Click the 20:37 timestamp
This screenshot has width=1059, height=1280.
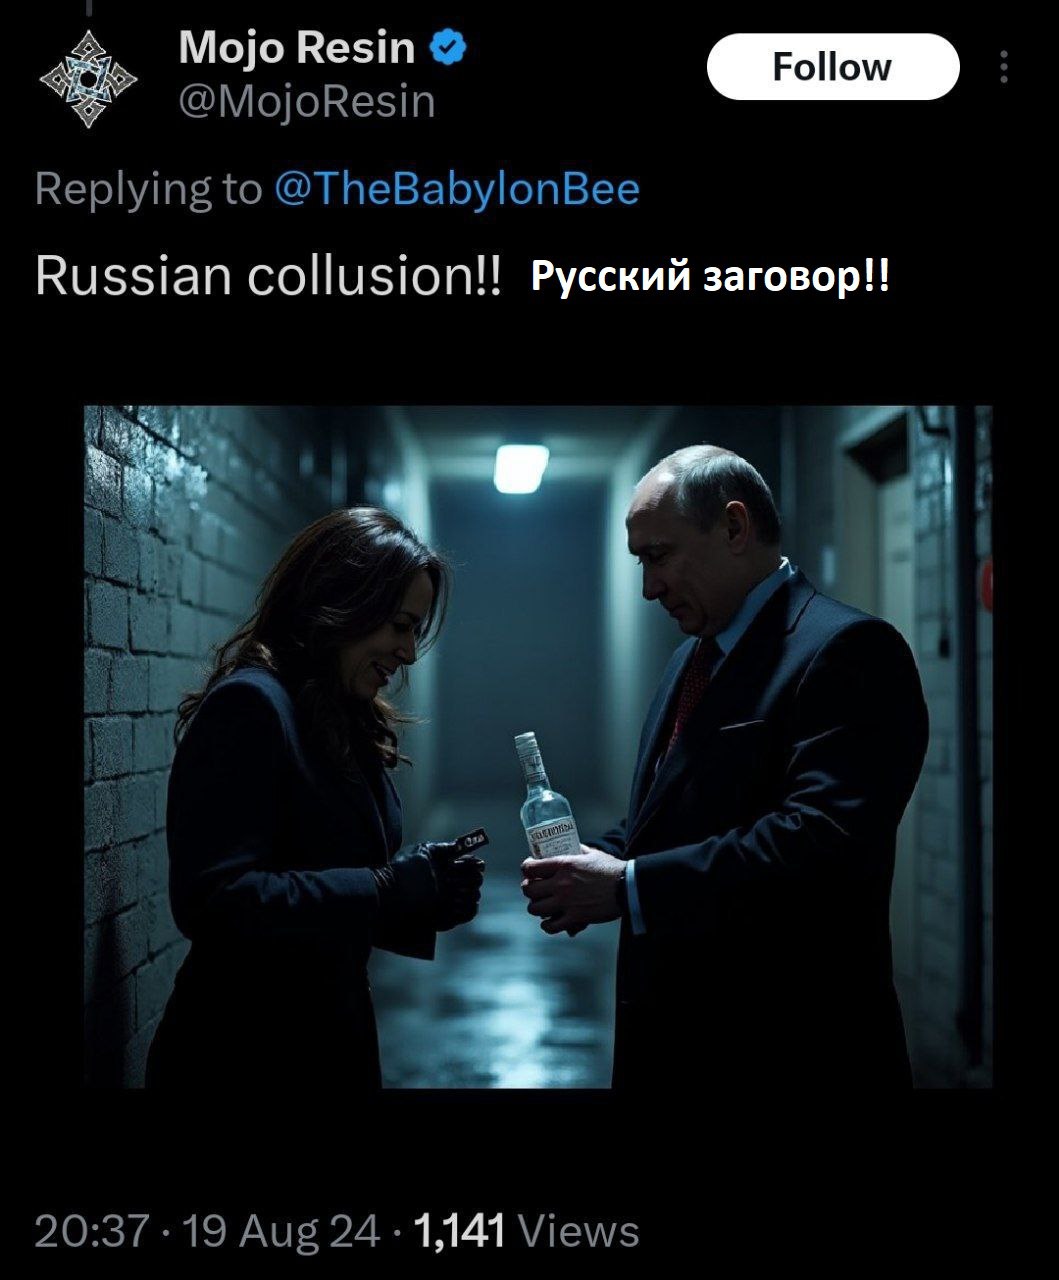(x=92, y=1230)
